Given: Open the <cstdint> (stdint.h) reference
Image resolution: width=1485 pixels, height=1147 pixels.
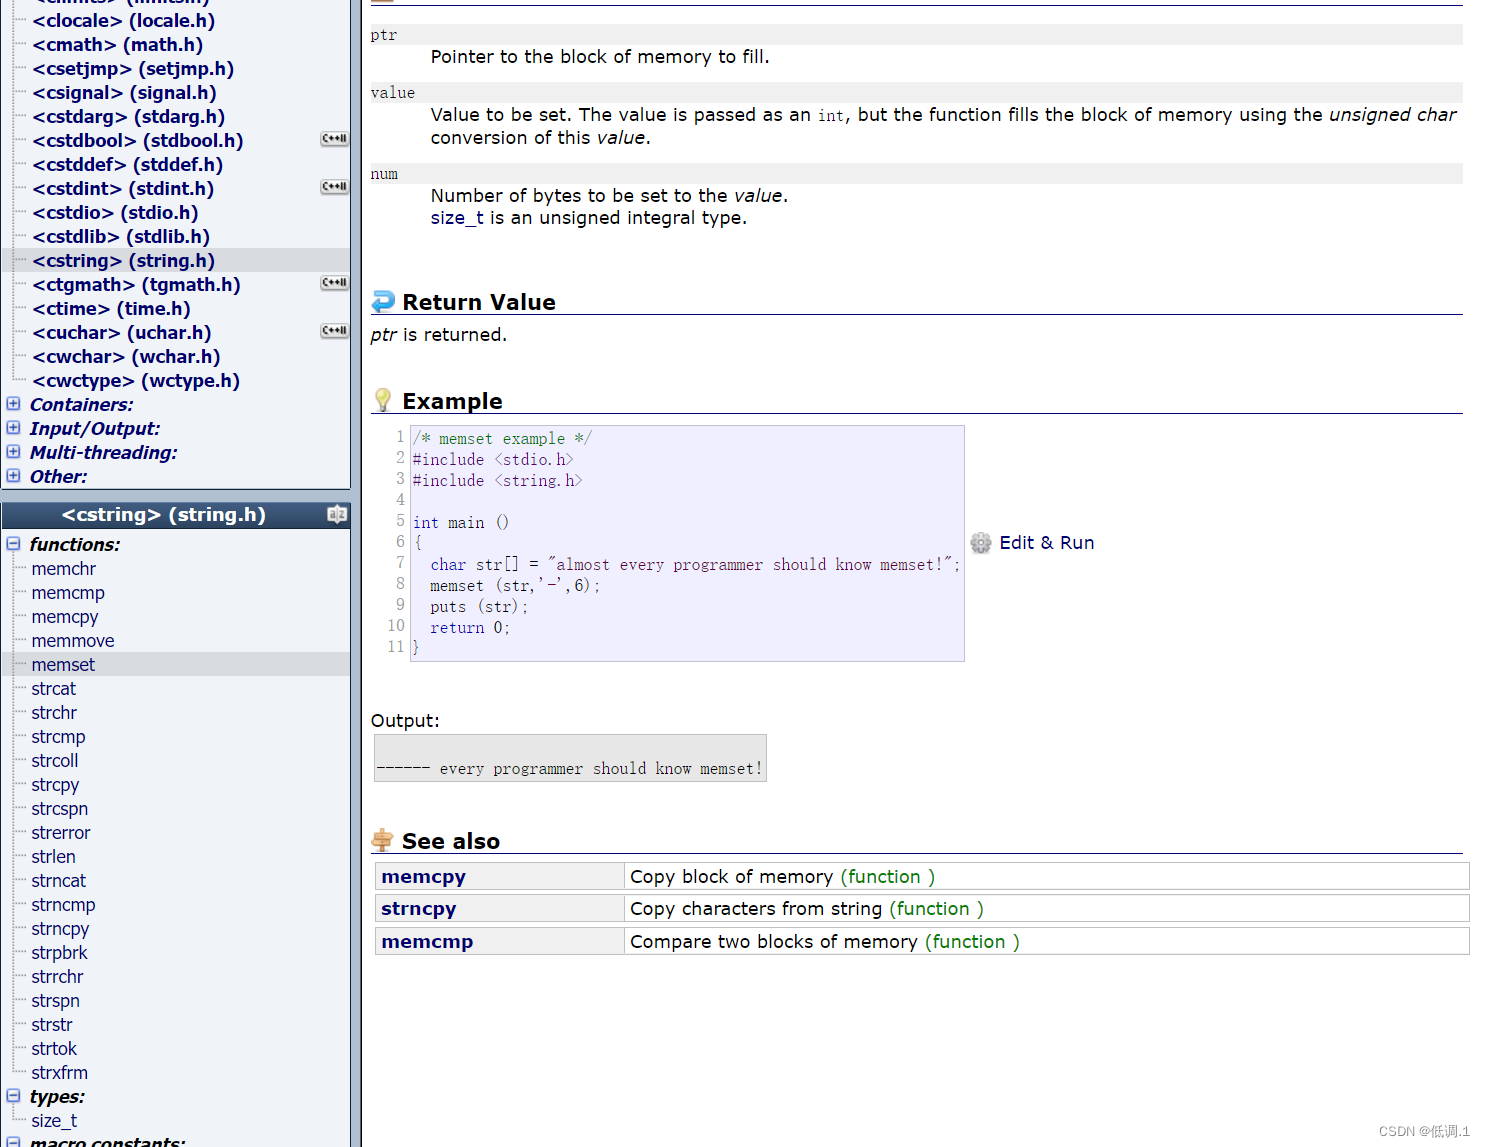Looking at the screenshot, I should [123, 189].
